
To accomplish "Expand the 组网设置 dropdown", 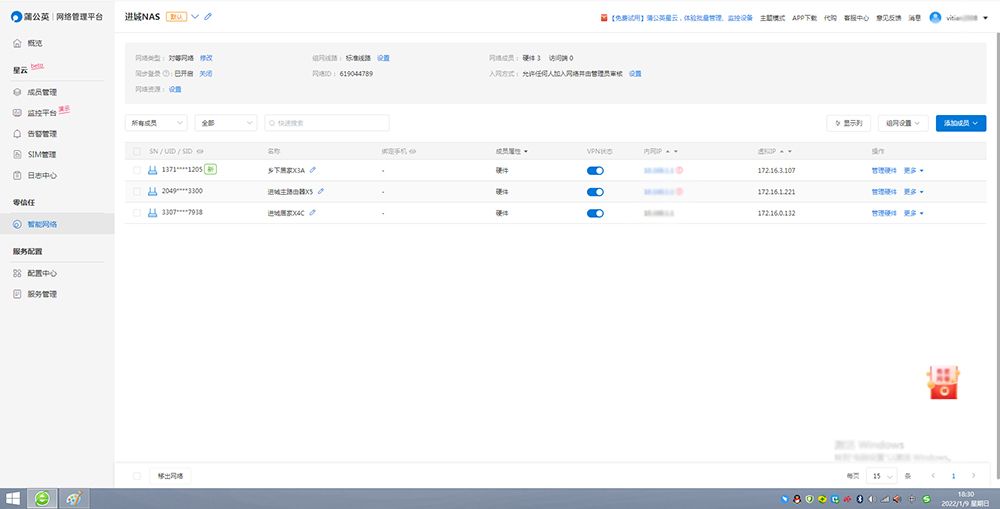I will click(904, 123).
